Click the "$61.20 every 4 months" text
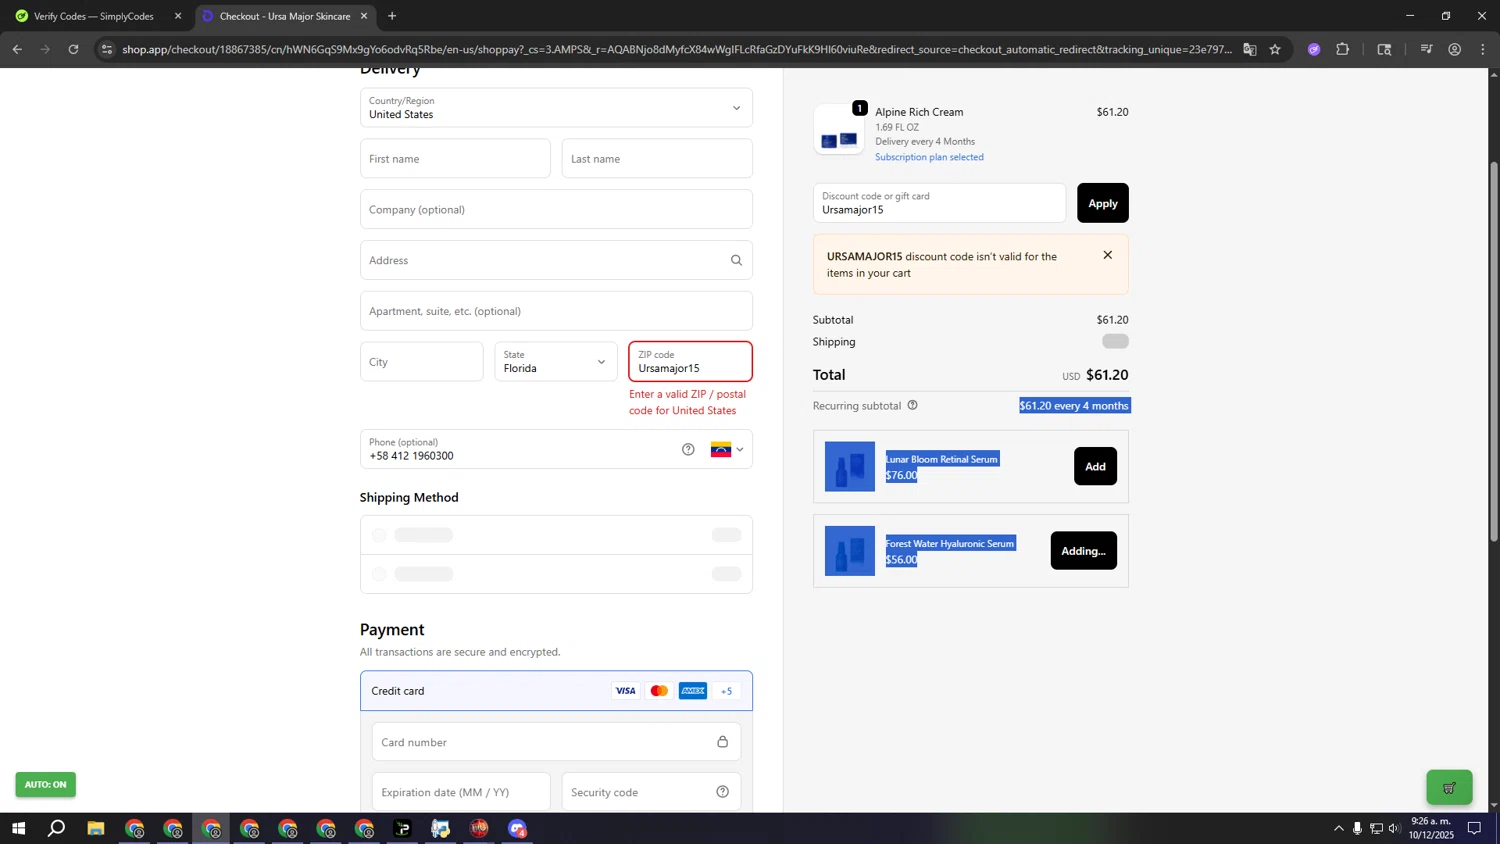Screen dimensions: 1500x844 tap(1074, 405)
